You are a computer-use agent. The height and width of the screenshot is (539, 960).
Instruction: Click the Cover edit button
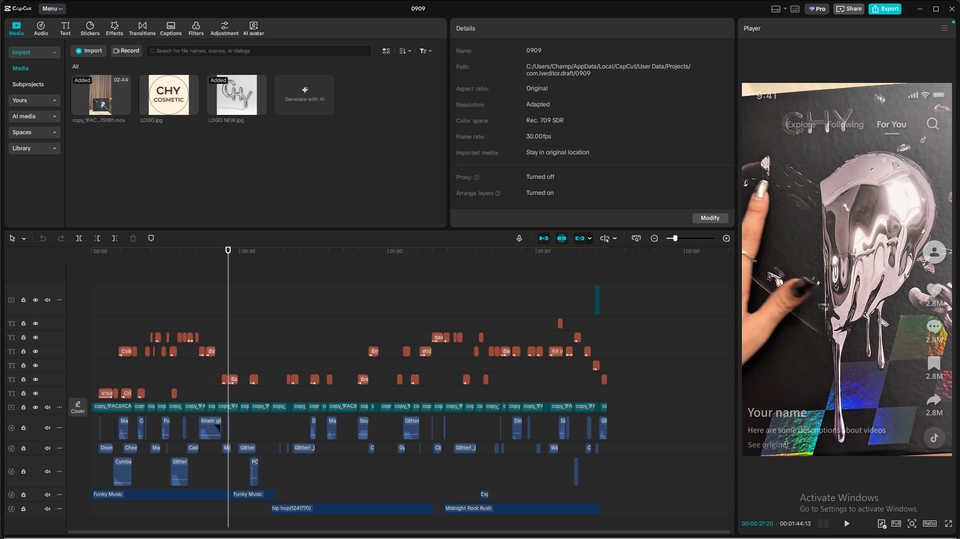pyautogui.click(x=77, y=407)
